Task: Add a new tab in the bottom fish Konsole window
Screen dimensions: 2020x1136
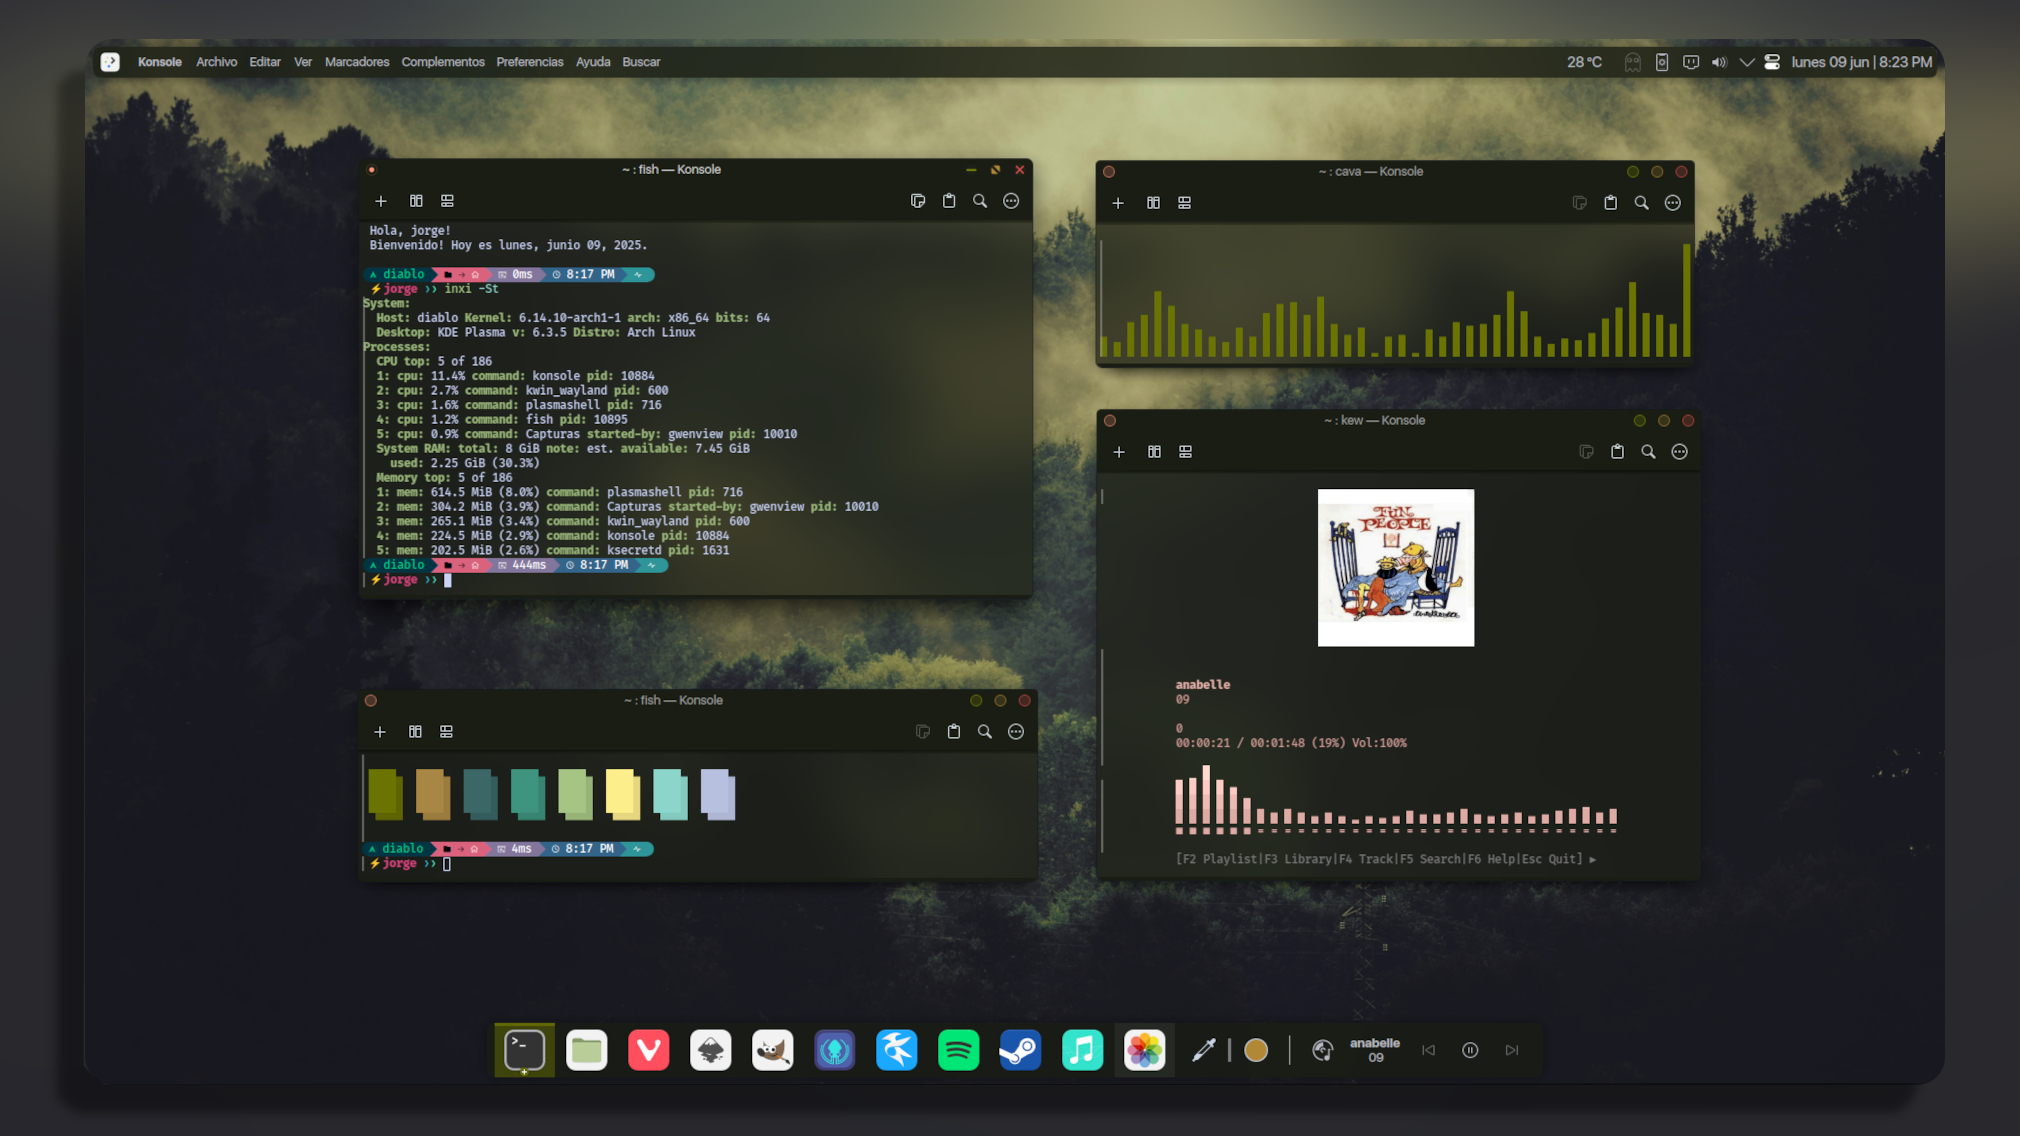Action: pyautogui.click(x=380, y=732)
